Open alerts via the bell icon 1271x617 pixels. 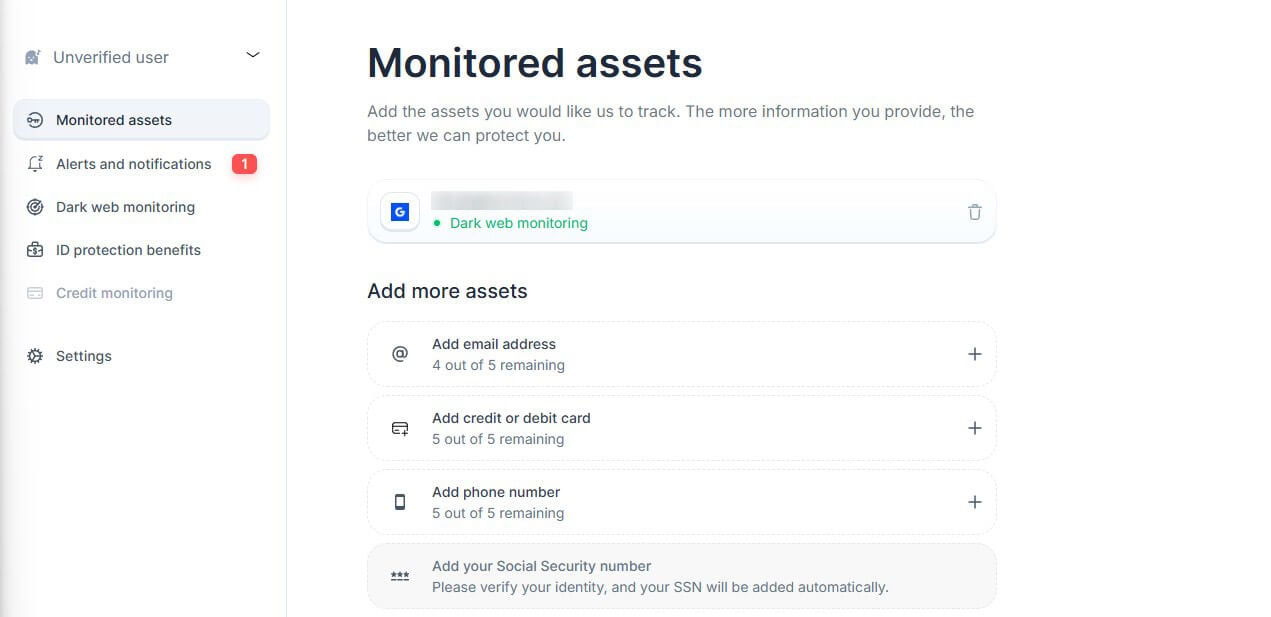tap(33, 164)
